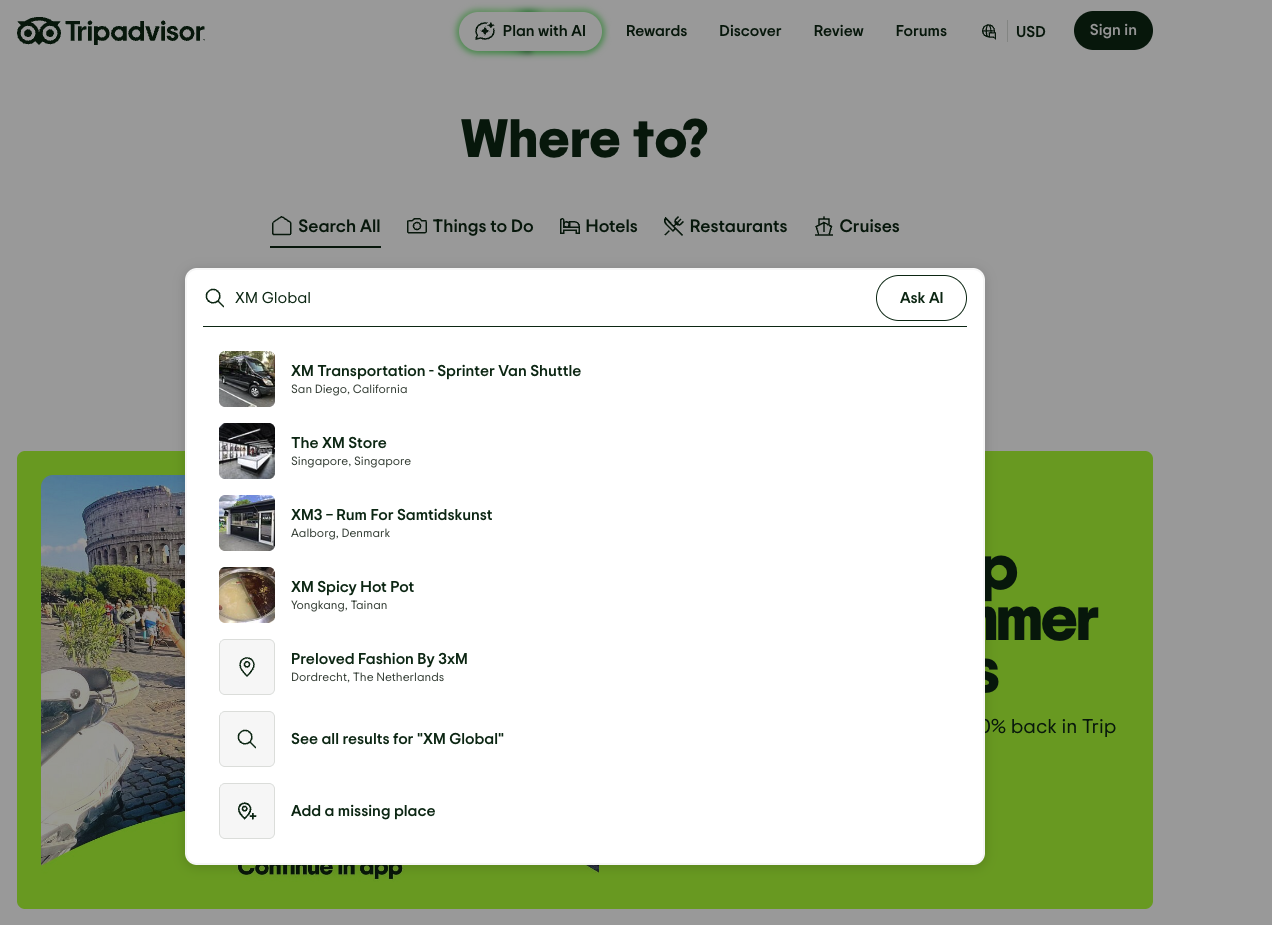
Task: Click the Aalborg, Denmark text
Action: click(340, 534)
